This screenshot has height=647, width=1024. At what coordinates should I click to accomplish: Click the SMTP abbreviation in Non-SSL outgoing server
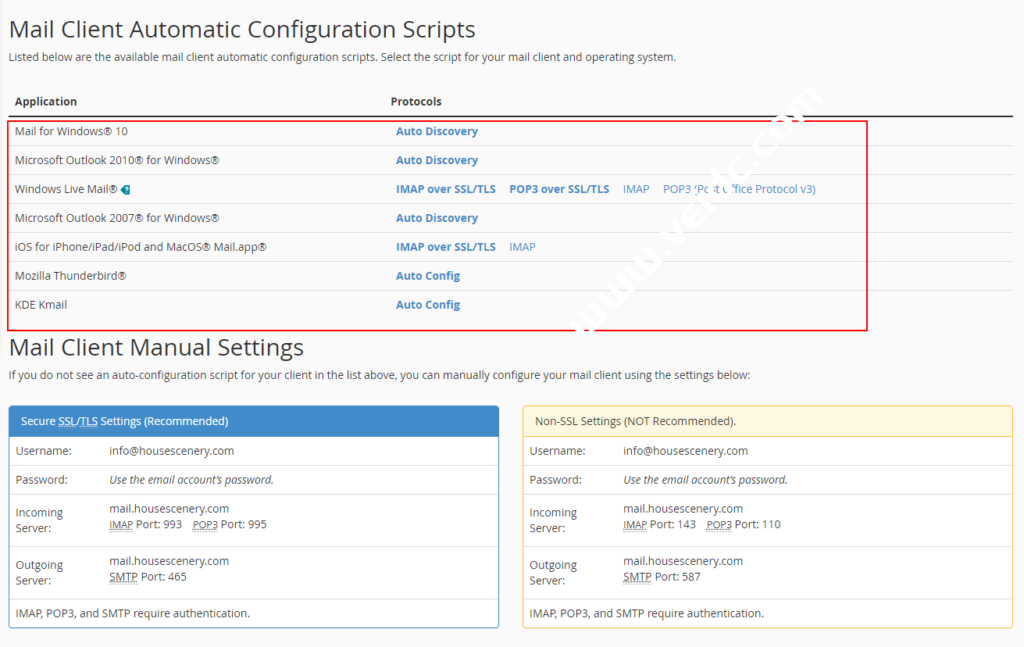[637, 577]
